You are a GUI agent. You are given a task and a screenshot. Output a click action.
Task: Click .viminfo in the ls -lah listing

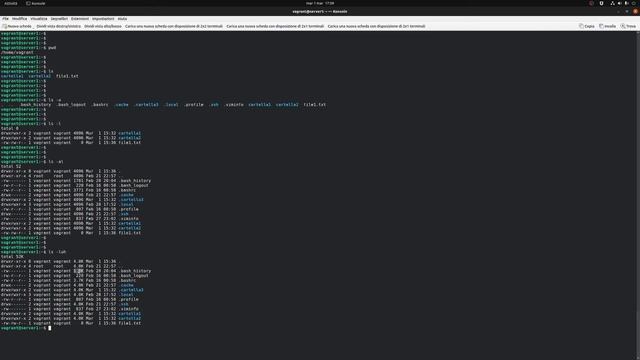[x=129, y=309]
